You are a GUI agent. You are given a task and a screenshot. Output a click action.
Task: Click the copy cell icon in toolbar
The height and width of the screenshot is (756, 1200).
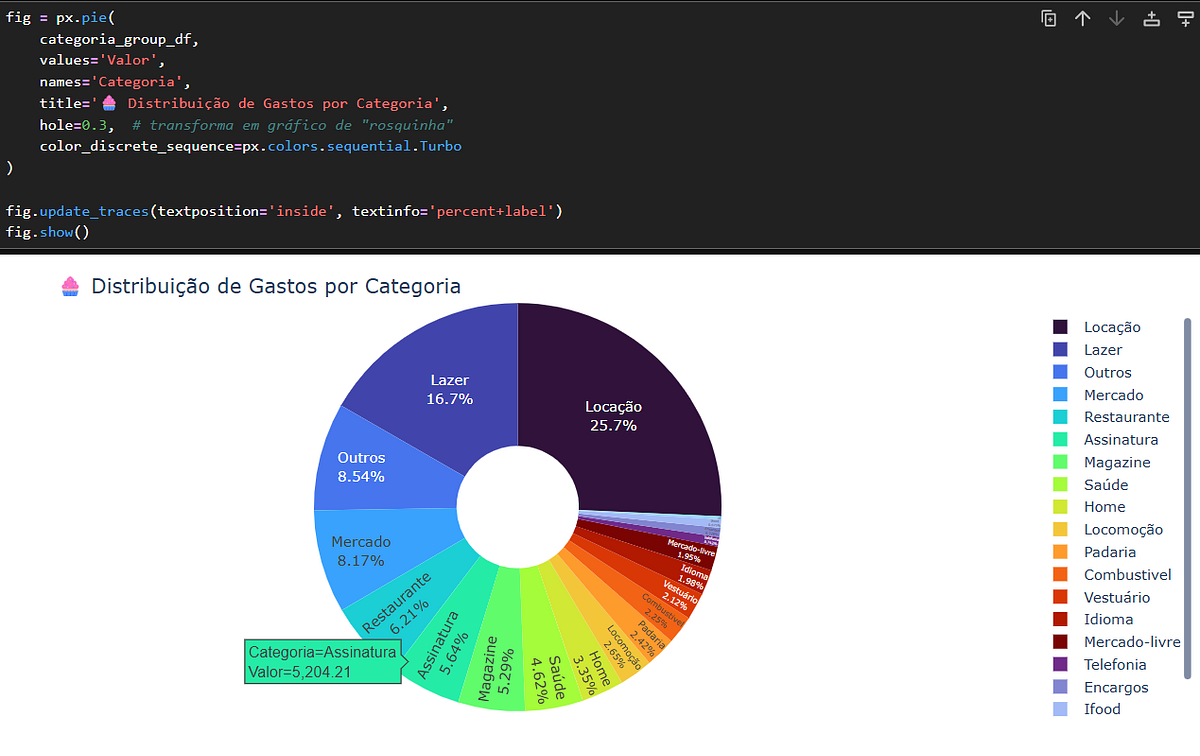(1048, 17)
